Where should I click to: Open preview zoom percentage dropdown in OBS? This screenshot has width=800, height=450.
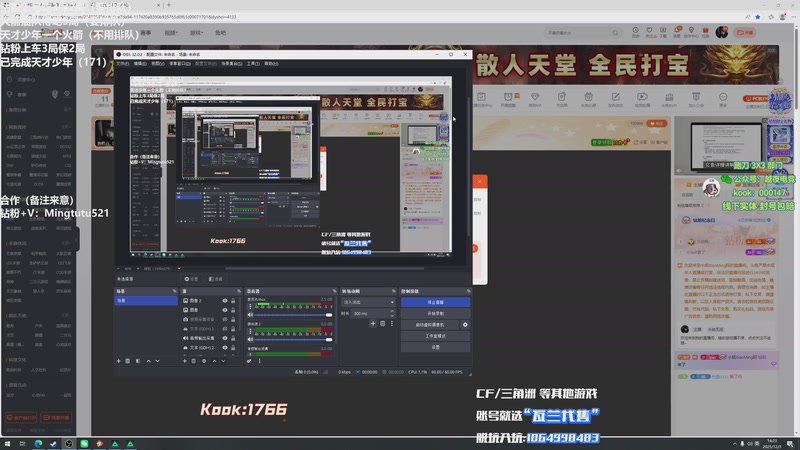[x=129, y=268]
